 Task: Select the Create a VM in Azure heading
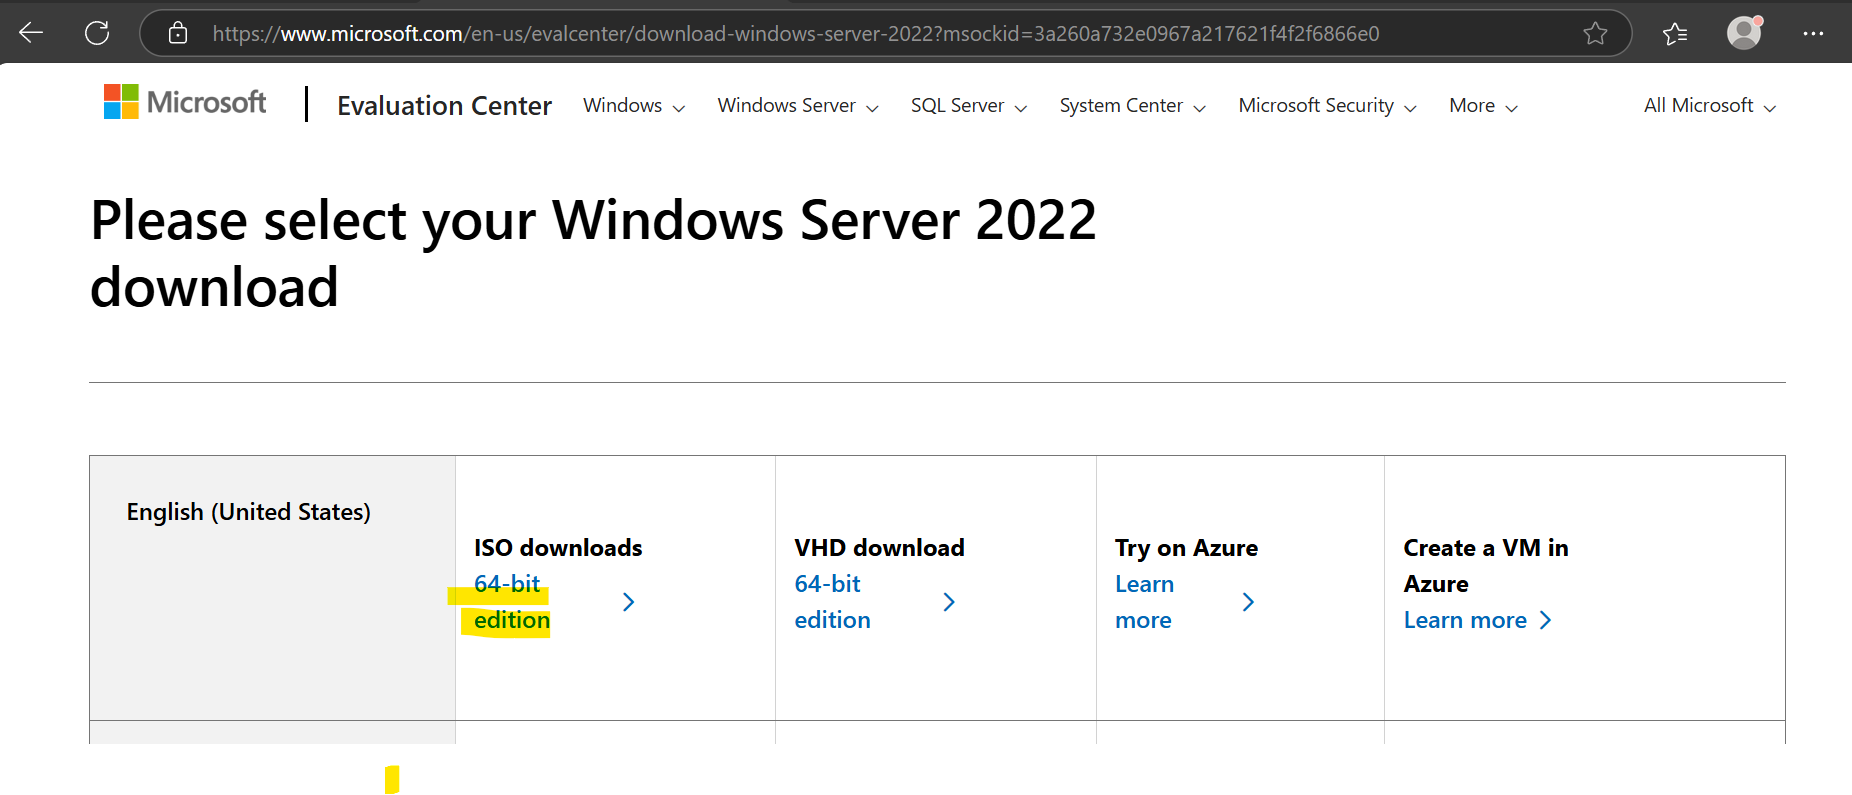[x=1486, y=566]
